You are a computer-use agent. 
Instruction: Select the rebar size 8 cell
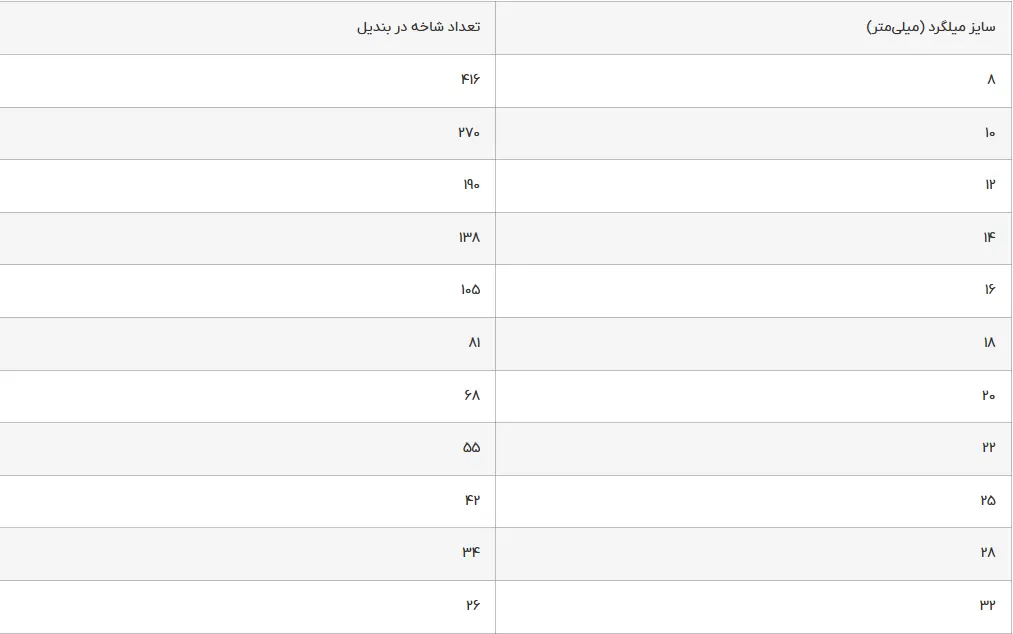991,80
